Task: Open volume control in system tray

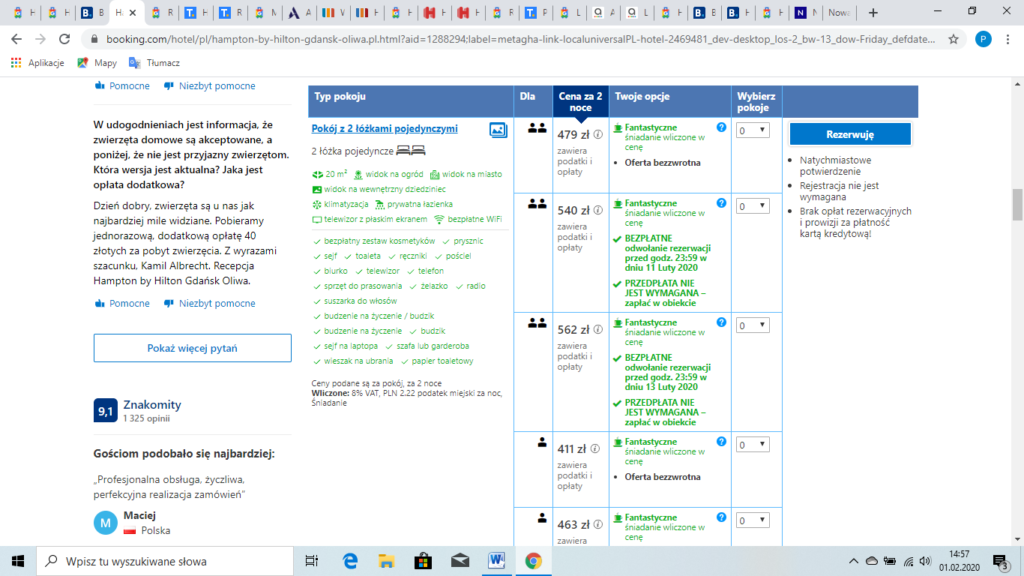Action: click(x=925, y=561)
